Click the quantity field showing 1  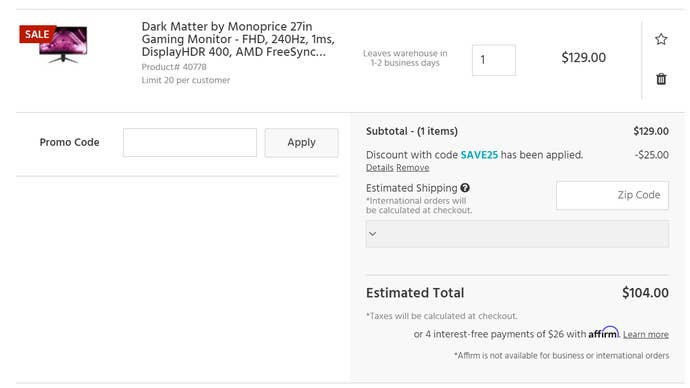point(494,60)
